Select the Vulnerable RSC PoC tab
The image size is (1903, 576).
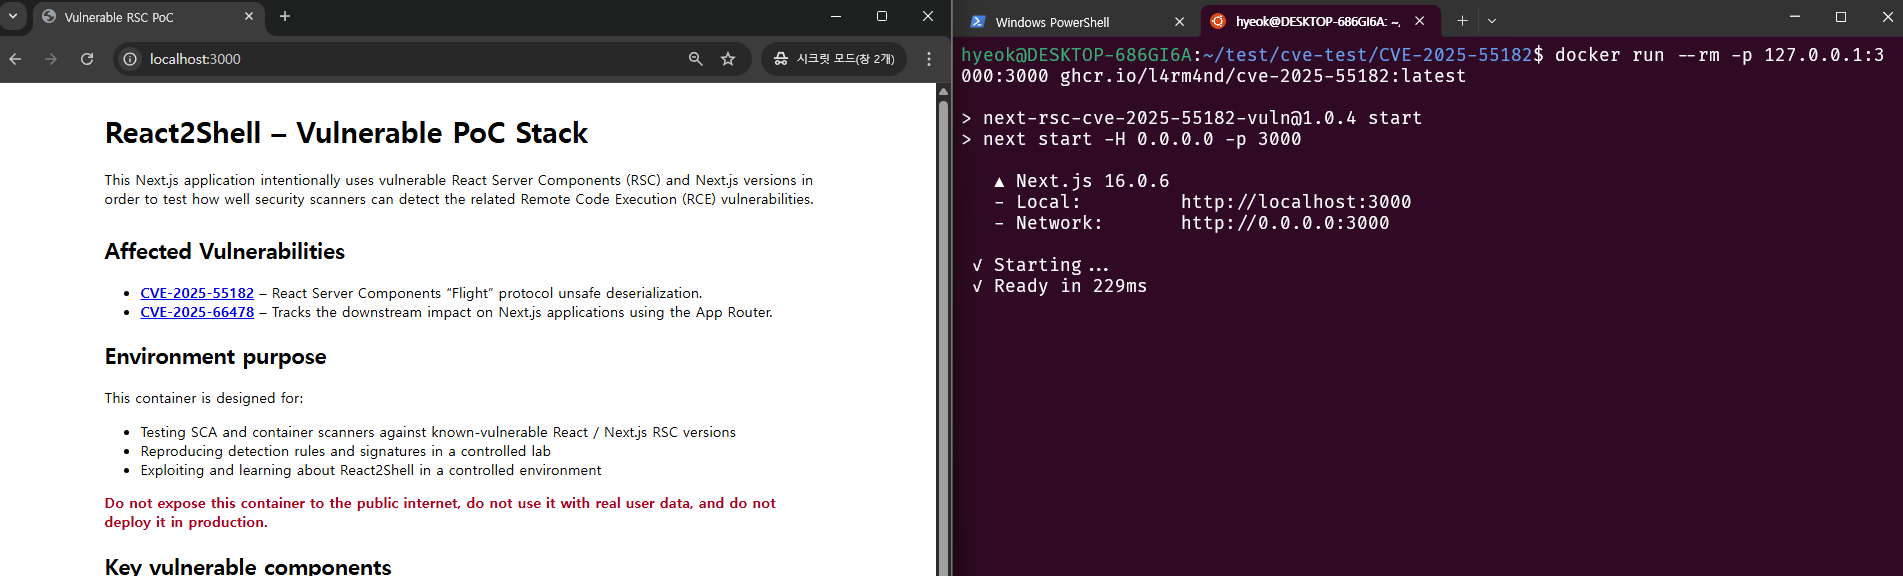tap(148, 17)
